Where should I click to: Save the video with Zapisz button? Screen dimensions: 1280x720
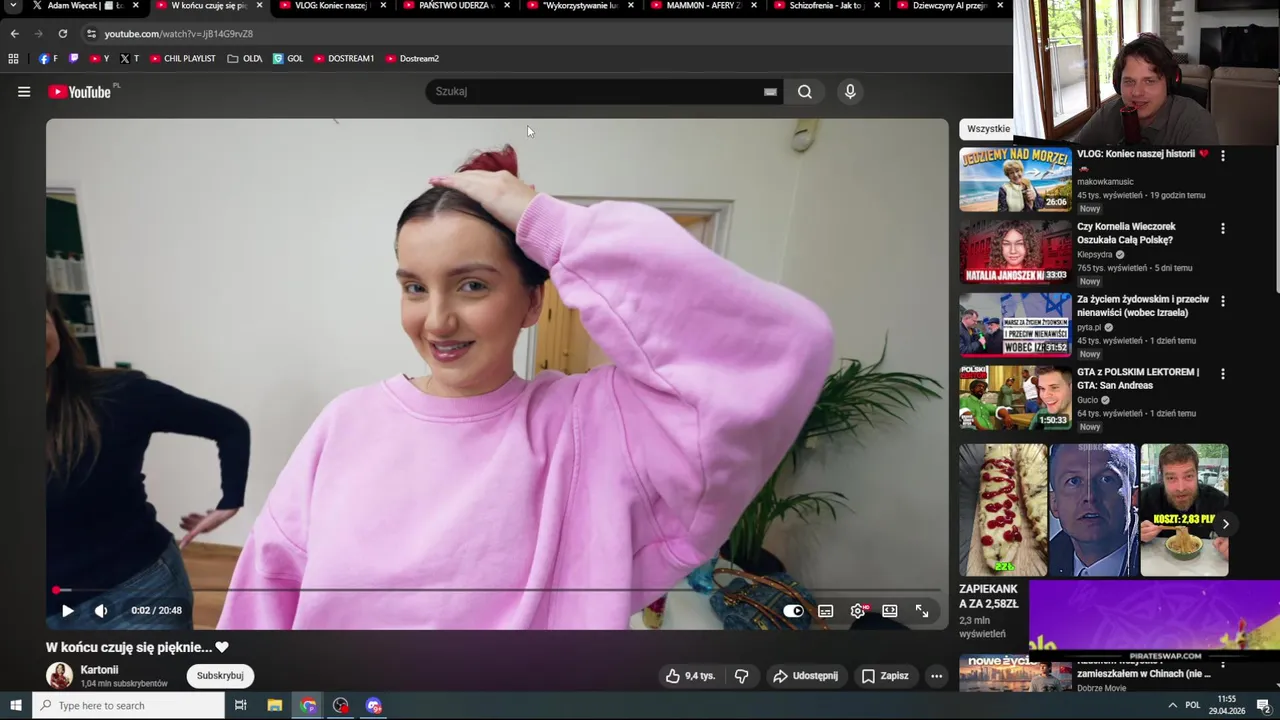click(x=885, y=676)
